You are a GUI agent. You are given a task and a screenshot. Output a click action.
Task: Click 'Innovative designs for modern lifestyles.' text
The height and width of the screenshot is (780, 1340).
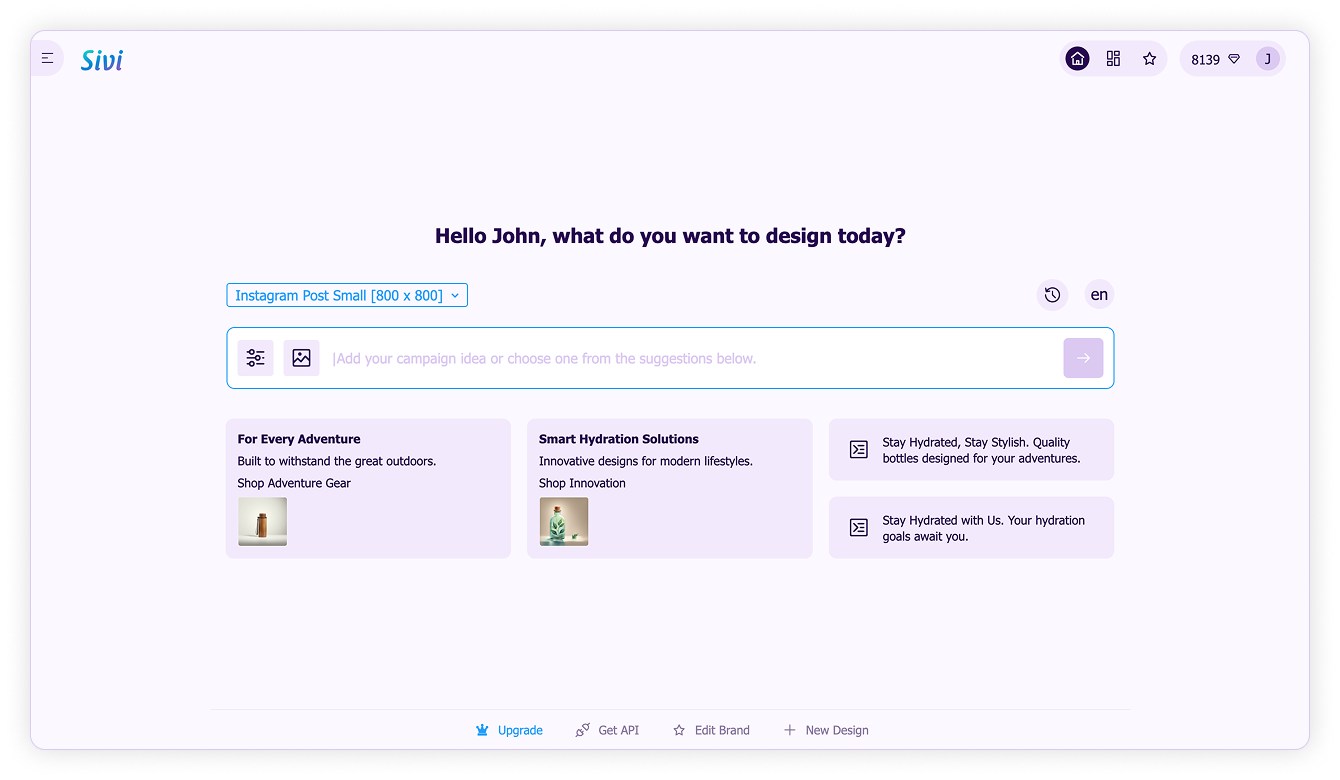[x=646, y=461]
